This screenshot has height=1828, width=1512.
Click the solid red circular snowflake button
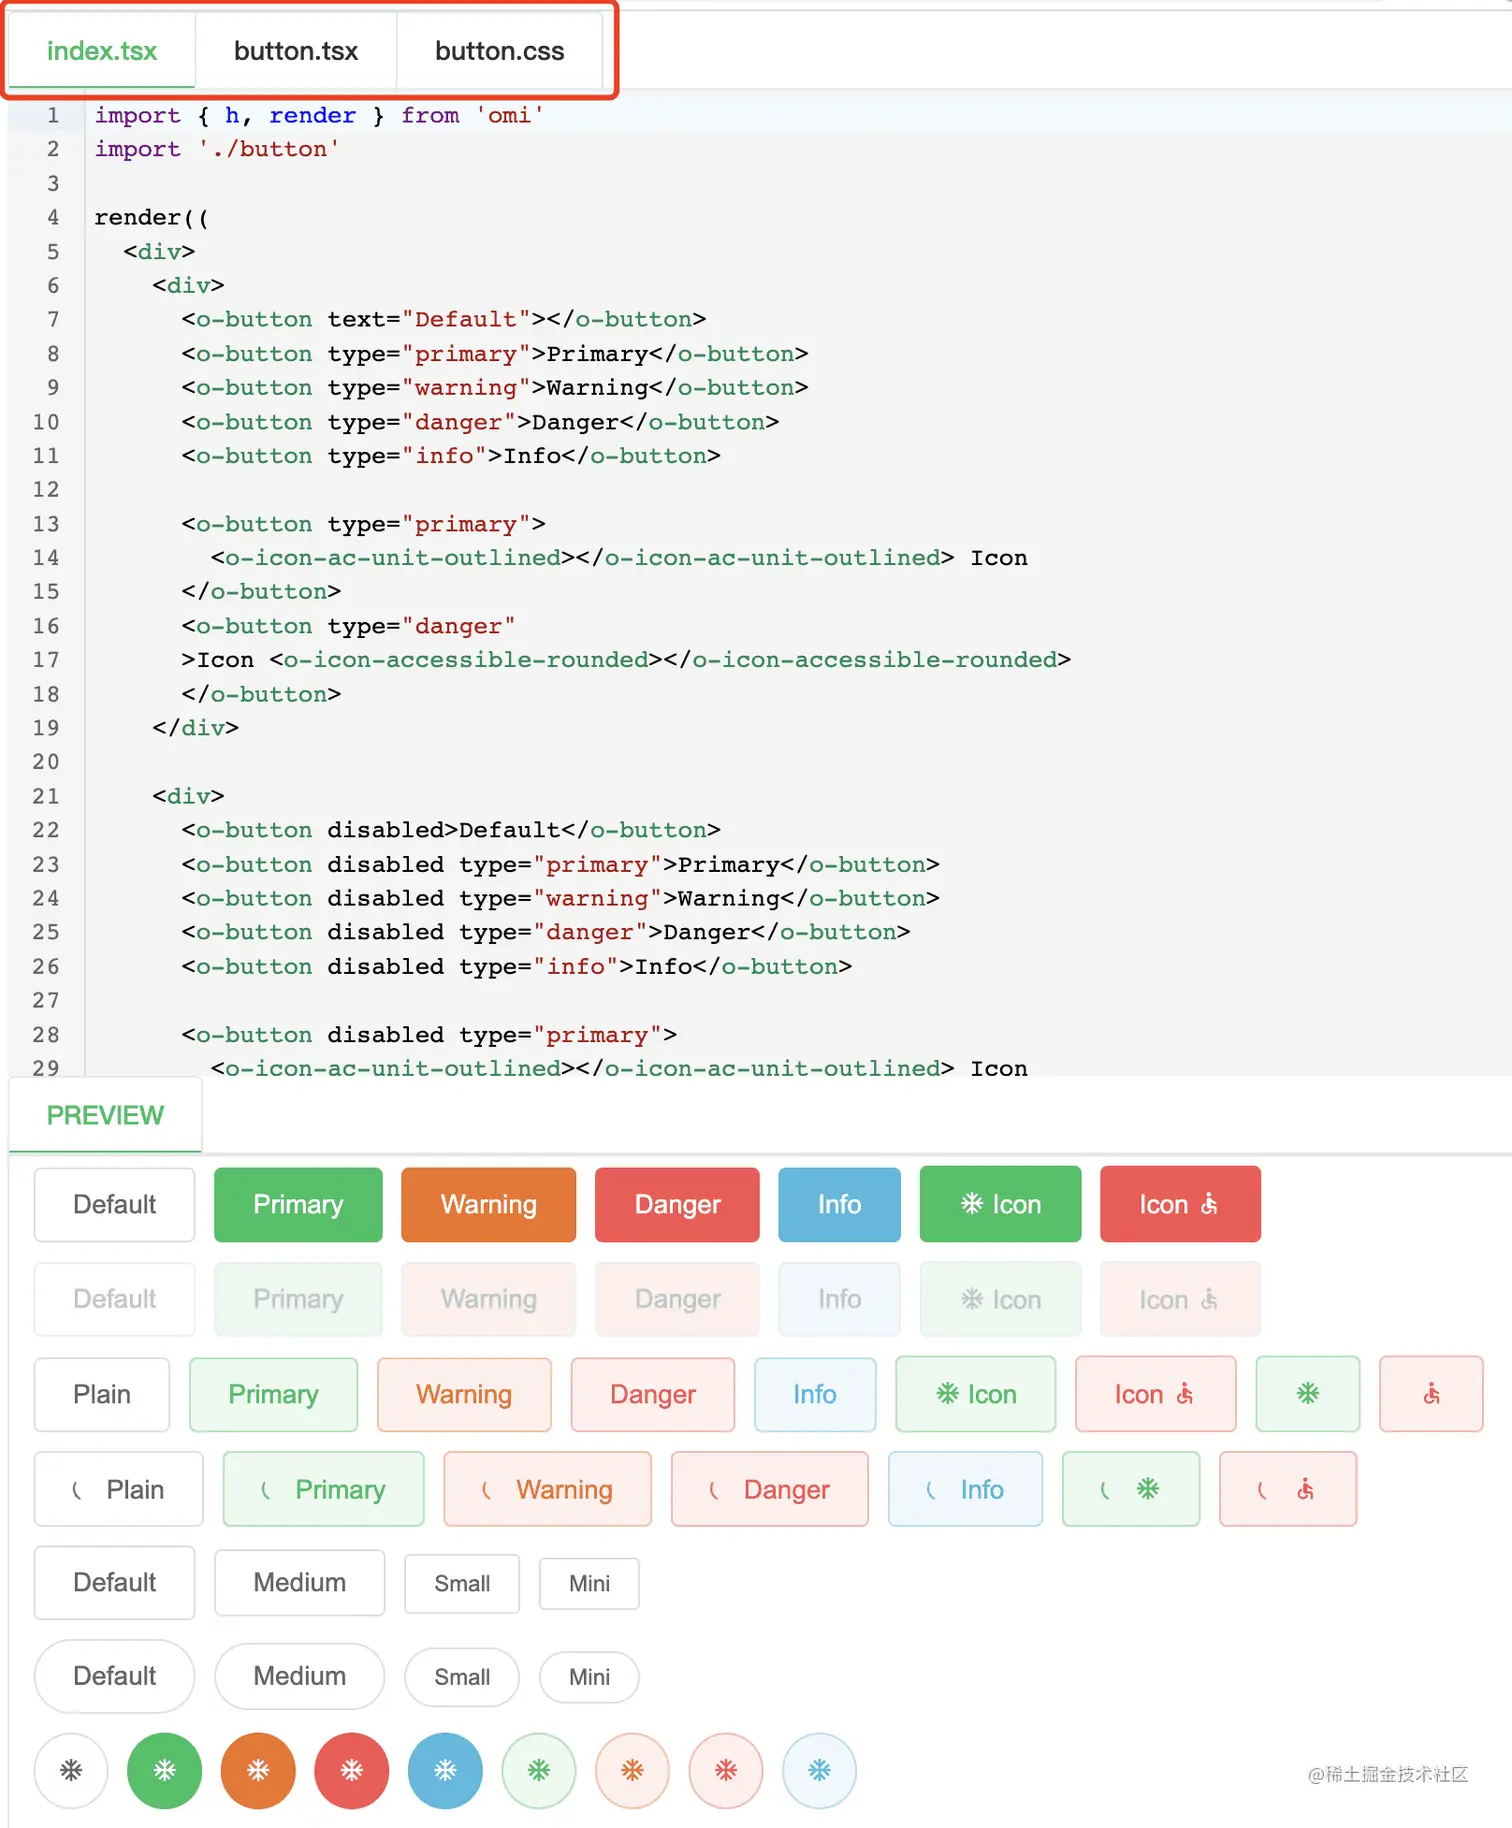[x=351, y=1771]
